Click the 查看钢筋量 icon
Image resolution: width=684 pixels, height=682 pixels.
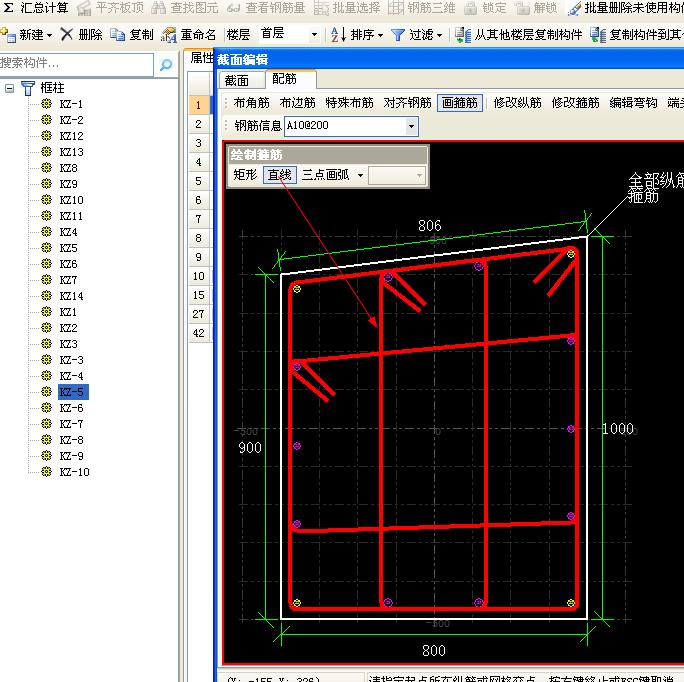tap(233, 8)
